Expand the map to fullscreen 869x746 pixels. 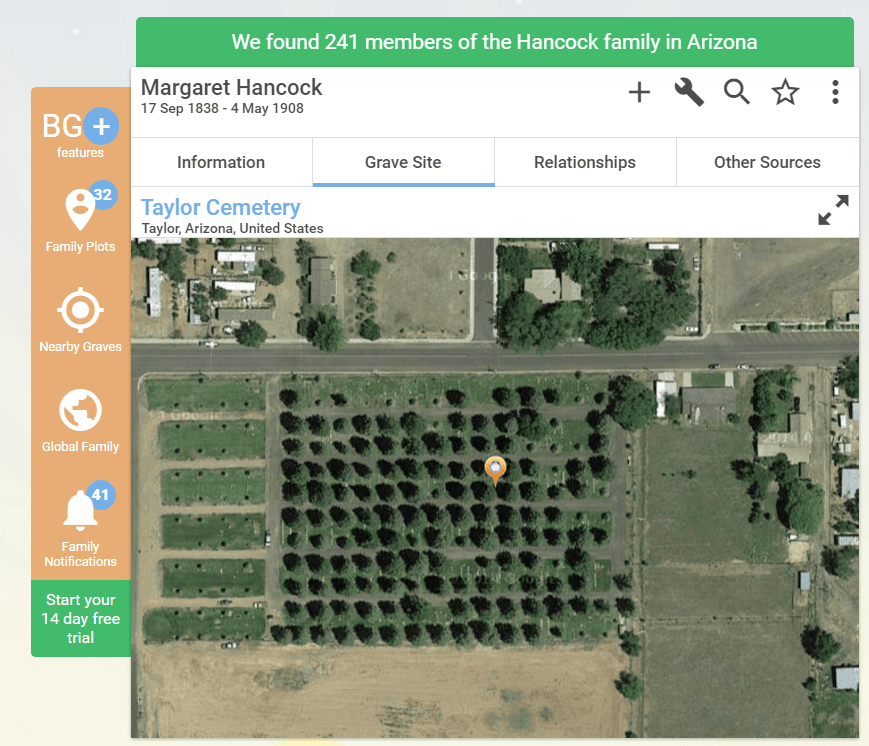833,210
